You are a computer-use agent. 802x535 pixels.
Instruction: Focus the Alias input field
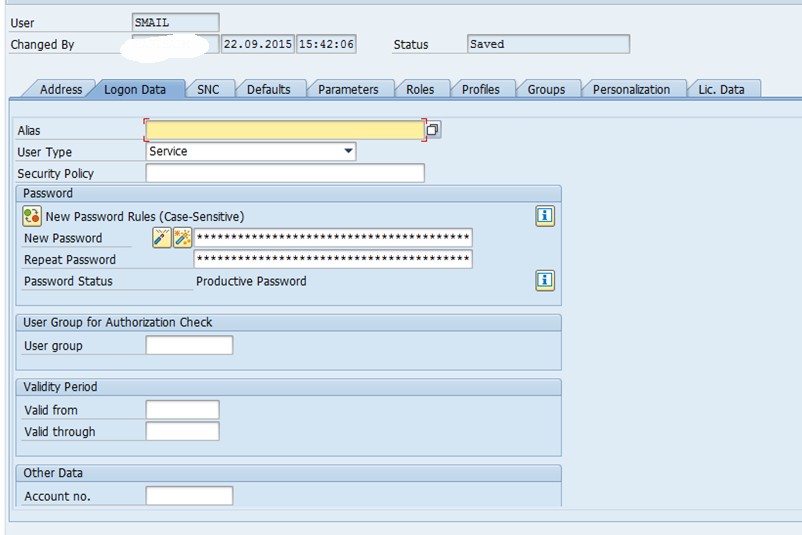[285, 130]
